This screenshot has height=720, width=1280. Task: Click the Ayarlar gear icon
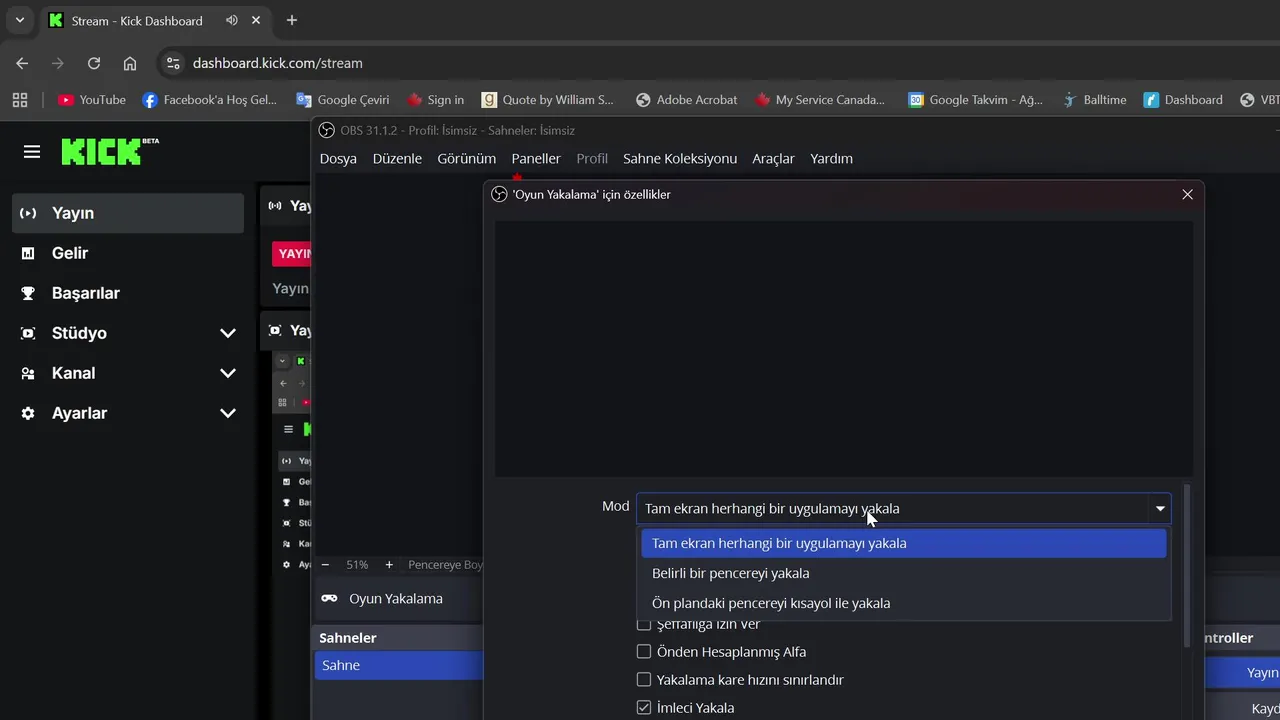(28, 413)
